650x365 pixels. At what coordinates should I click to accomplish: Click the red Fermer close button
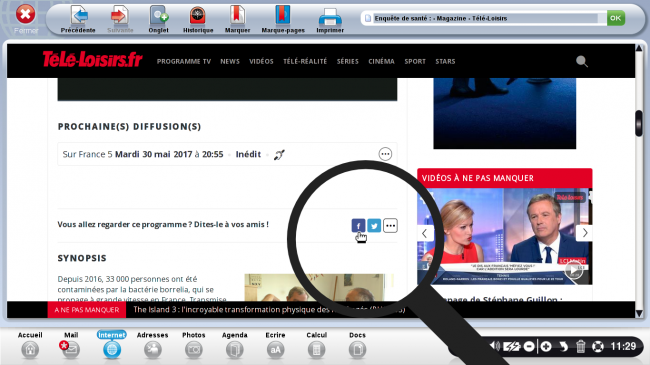pyautogui.click(x=25, y=15)
